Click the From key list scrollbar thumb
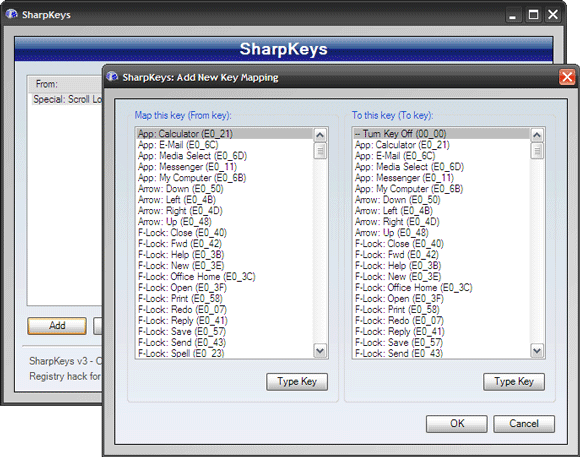 click(x=320, y=151)
